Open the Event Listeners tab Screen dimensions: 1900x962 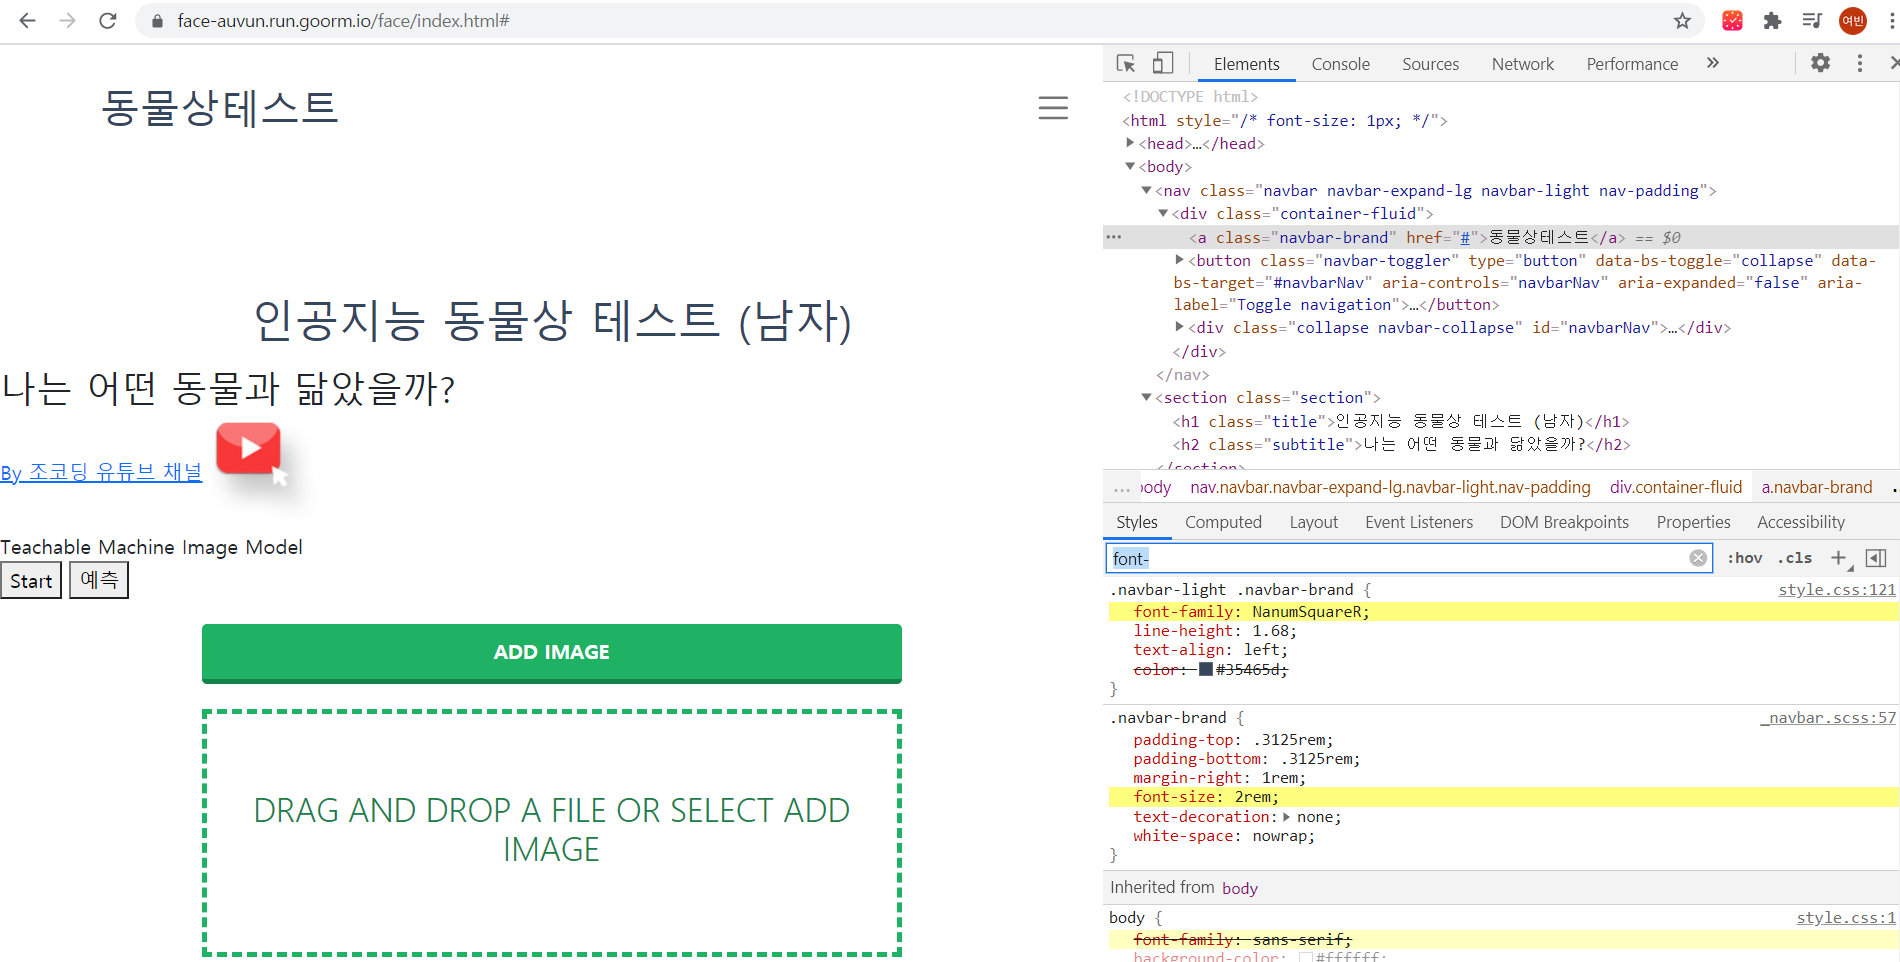click(1419, 522)
